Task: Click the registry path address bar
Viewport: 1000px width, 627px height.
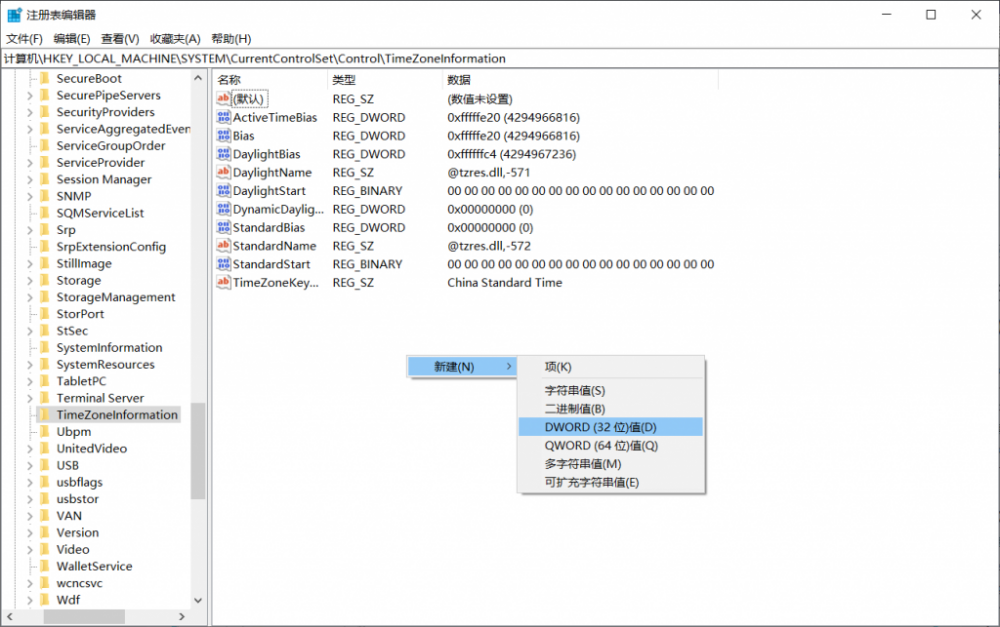Action: pos(500,59)
